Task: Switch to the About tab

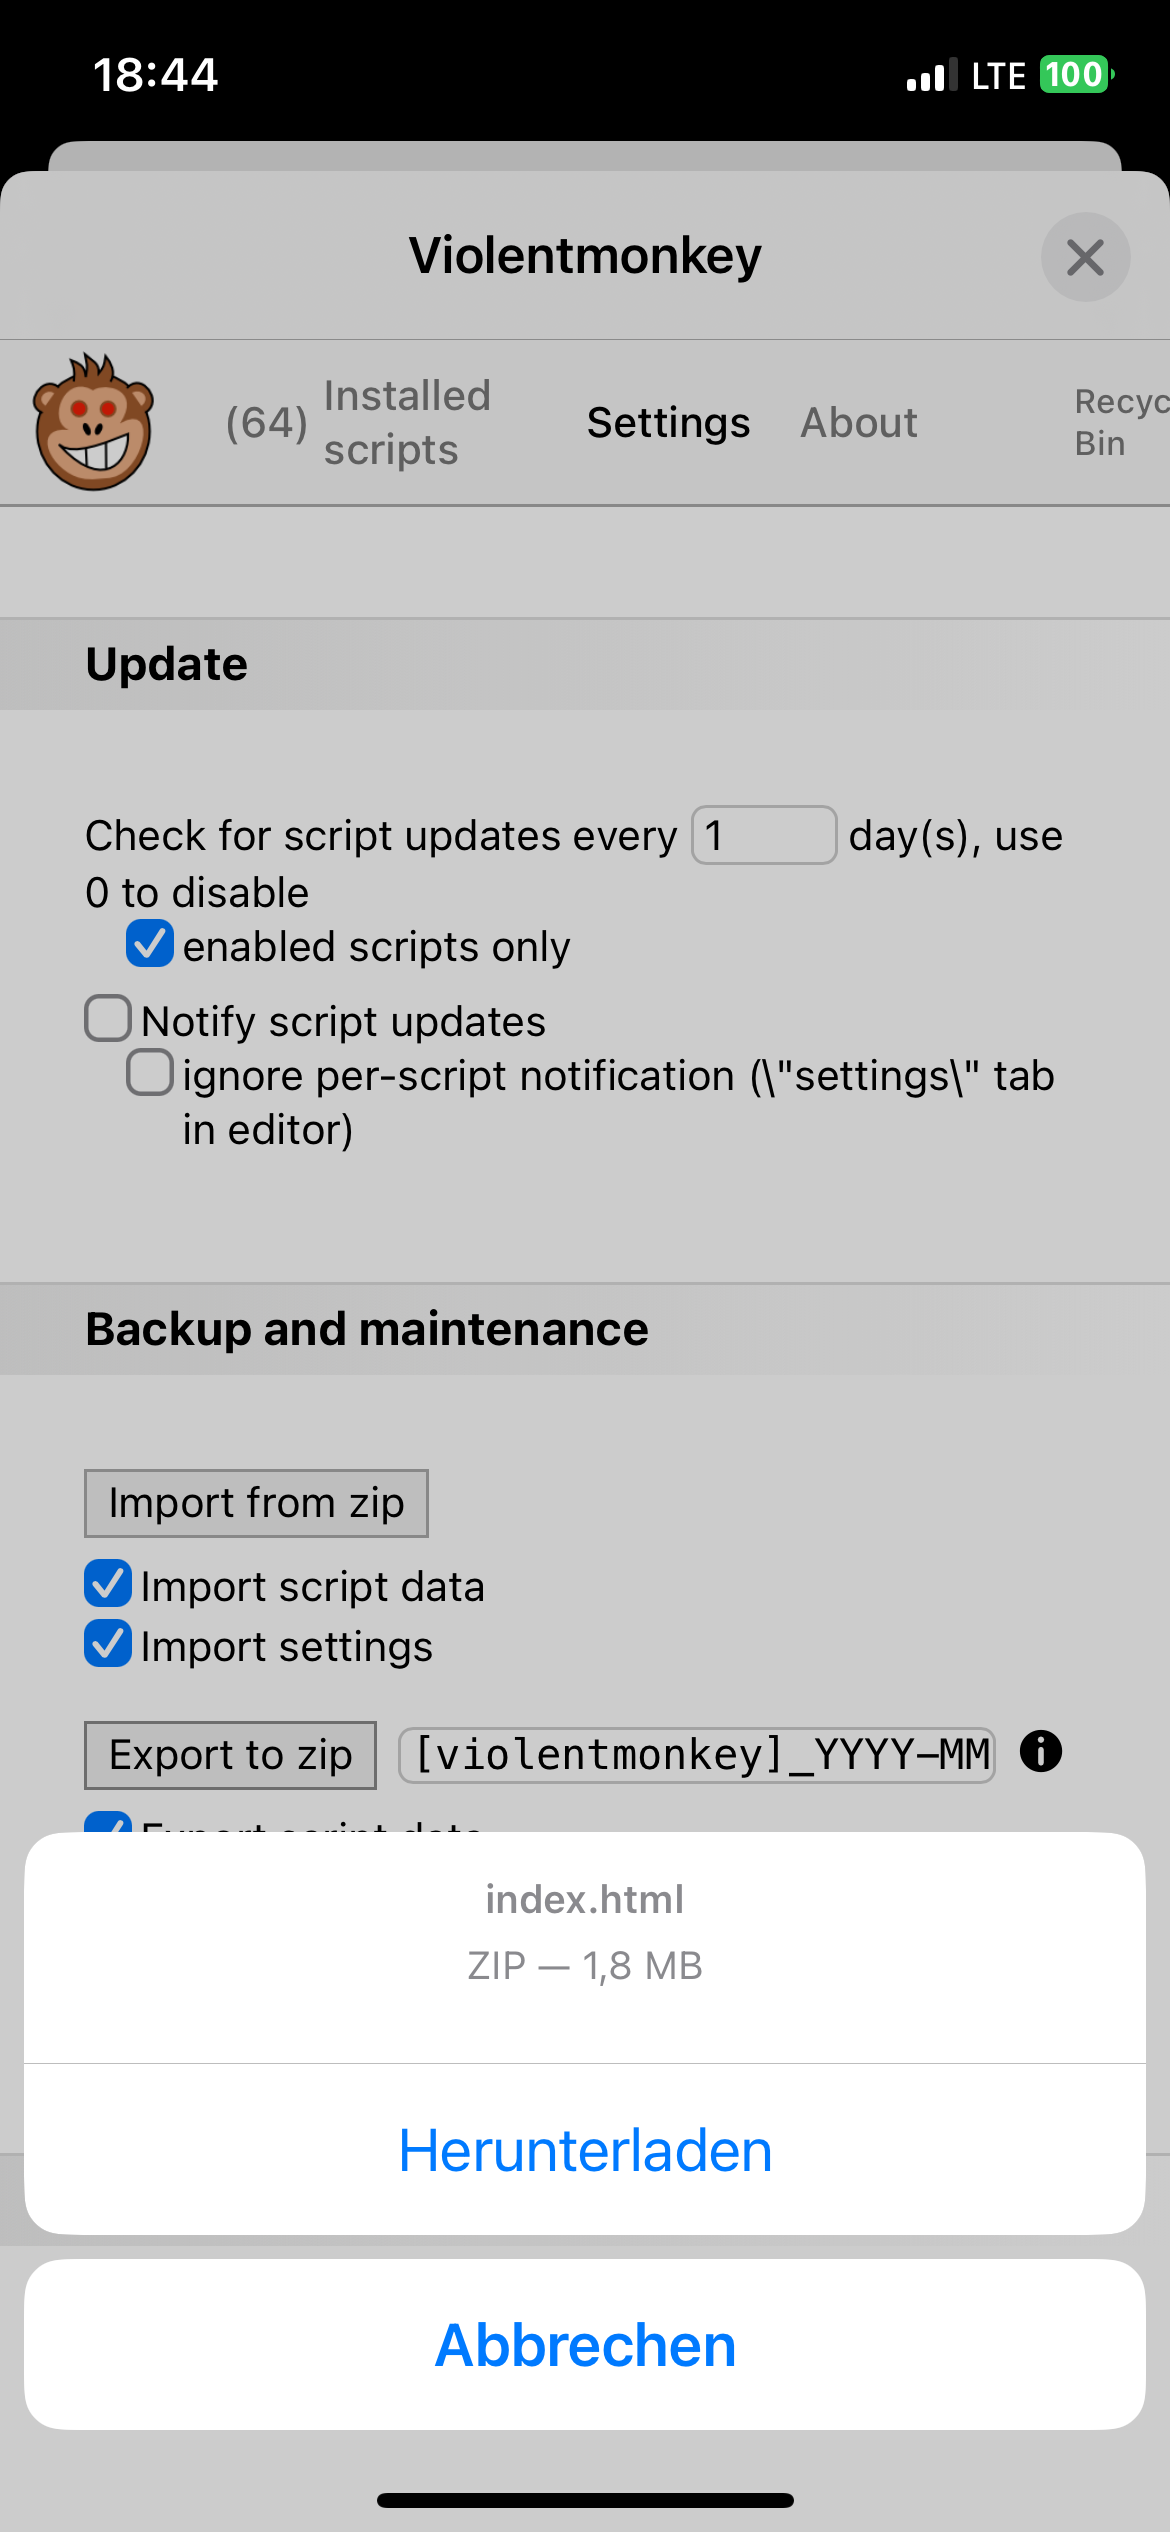Action: (858, 422)
